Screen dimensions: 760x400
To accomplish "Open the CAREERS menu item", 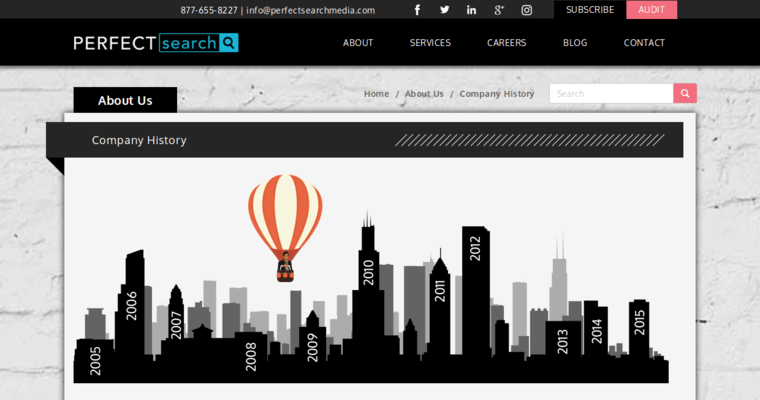I will point(507,43).
